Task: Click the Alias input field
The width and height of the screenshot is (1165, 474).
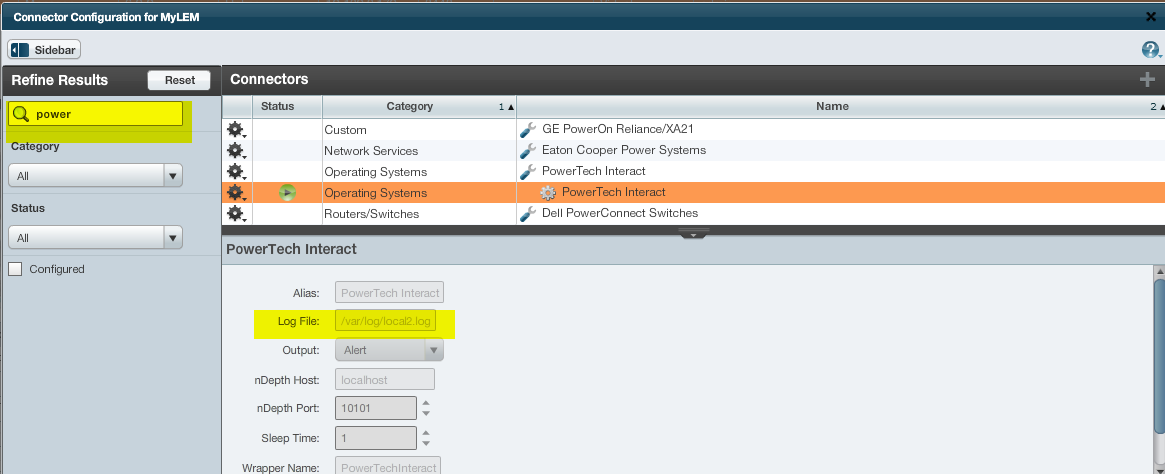Action: coord(390,293)
